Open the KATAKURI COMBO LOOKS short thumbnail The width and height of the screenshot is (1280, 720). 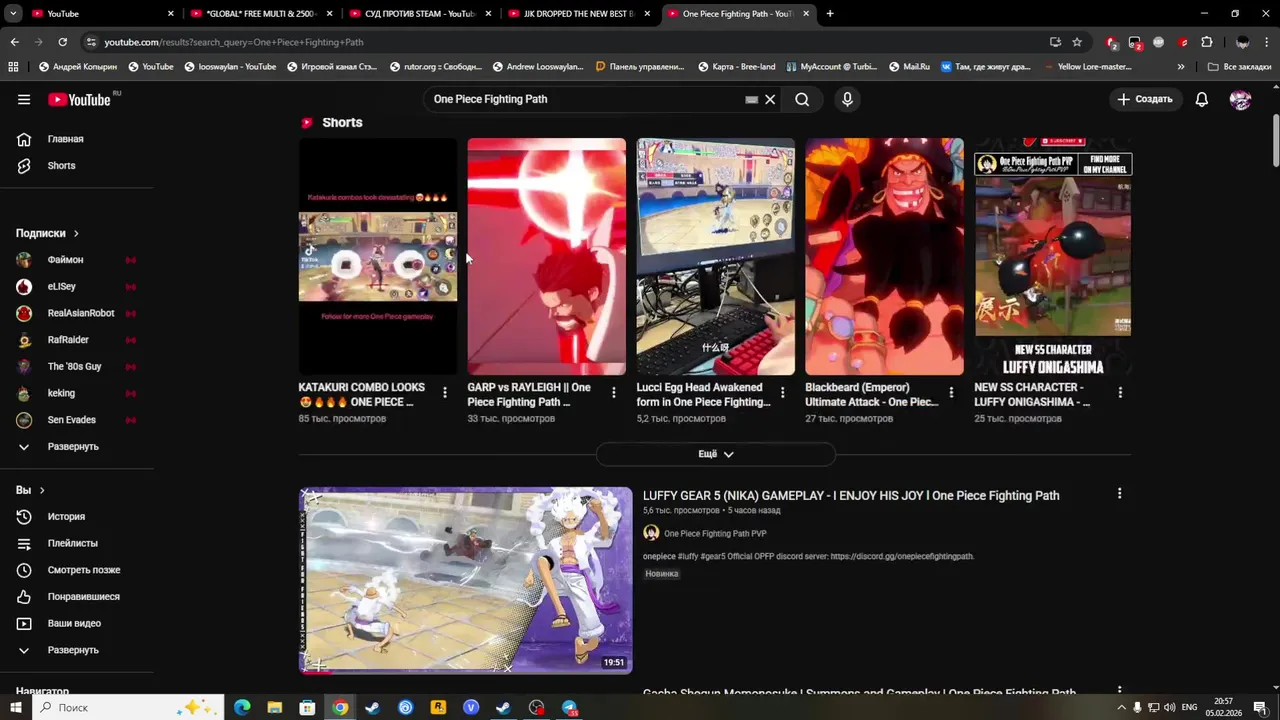click(x=378, y=257)
